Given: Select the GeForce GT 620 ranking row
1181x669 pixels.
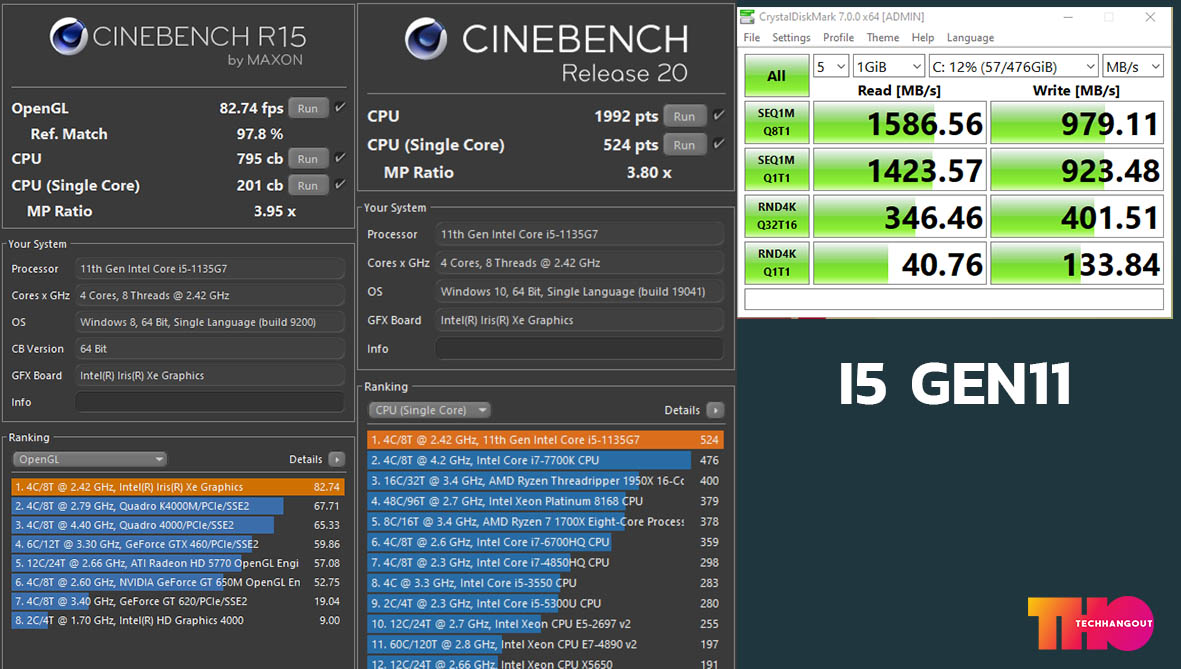Looking at the screenshot, I should tap(178, 601).
